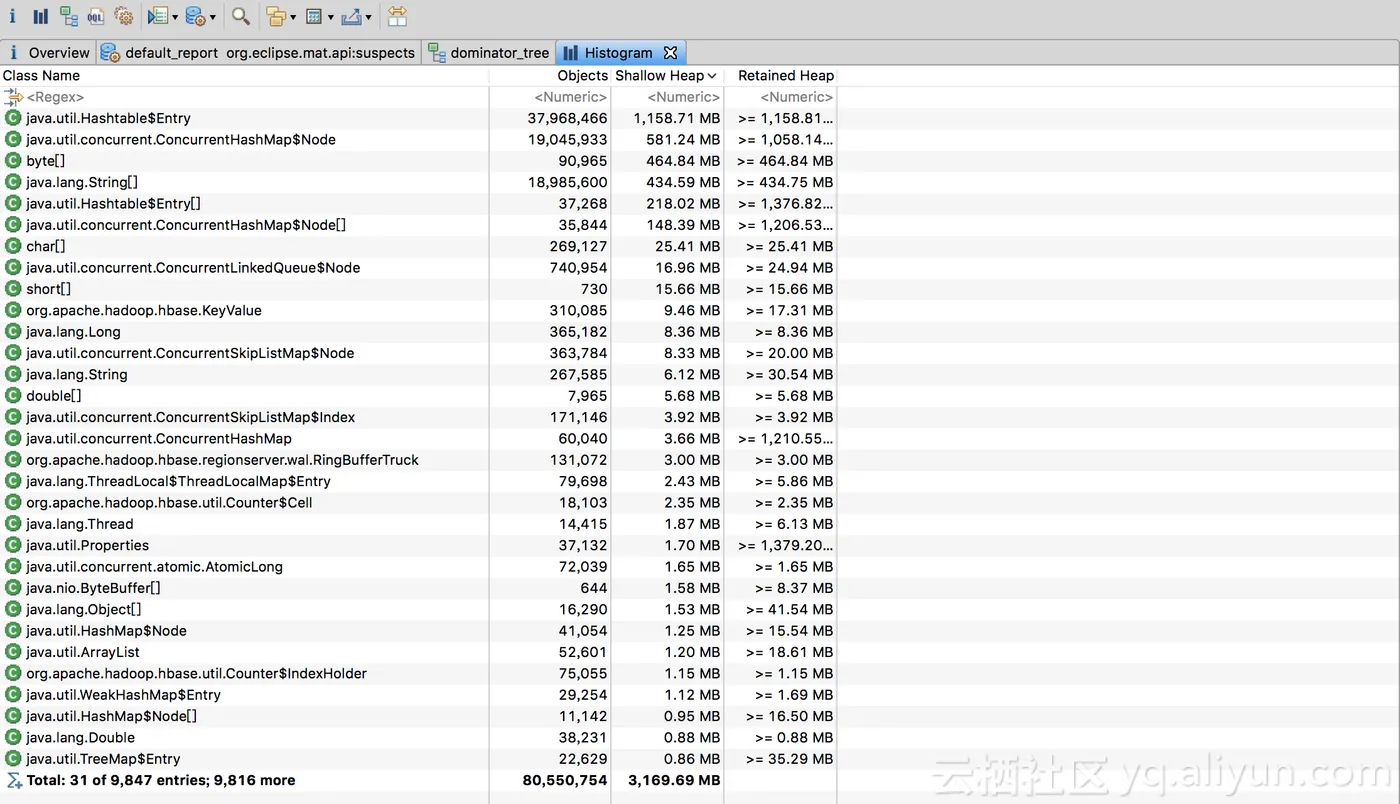The image size is (1400, 804).
Task: Sort by the Objects column header
Action: [583, 76]
